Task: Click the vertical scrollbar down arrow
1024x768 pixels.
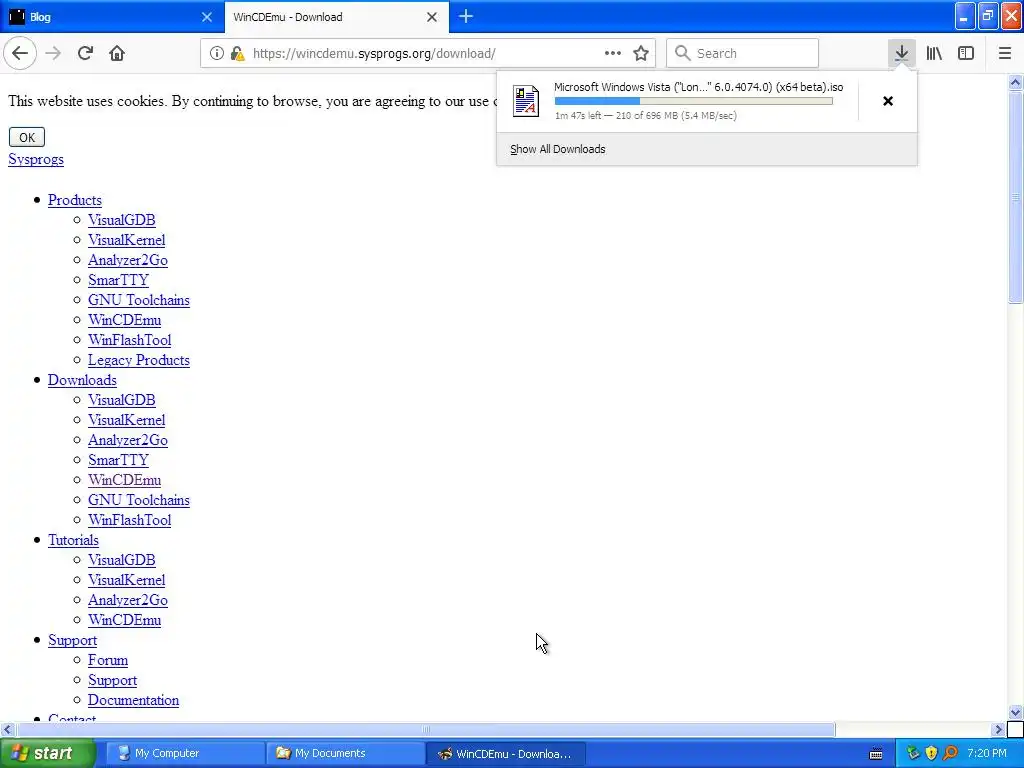Action: 1015,712
